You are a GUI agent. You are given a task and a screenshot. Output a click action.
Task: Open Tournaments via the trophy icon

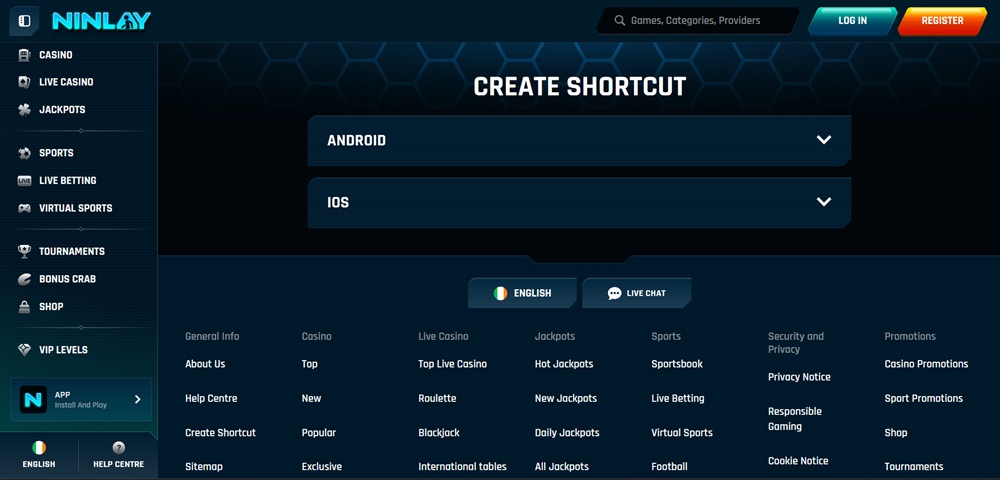pos(24,251)
